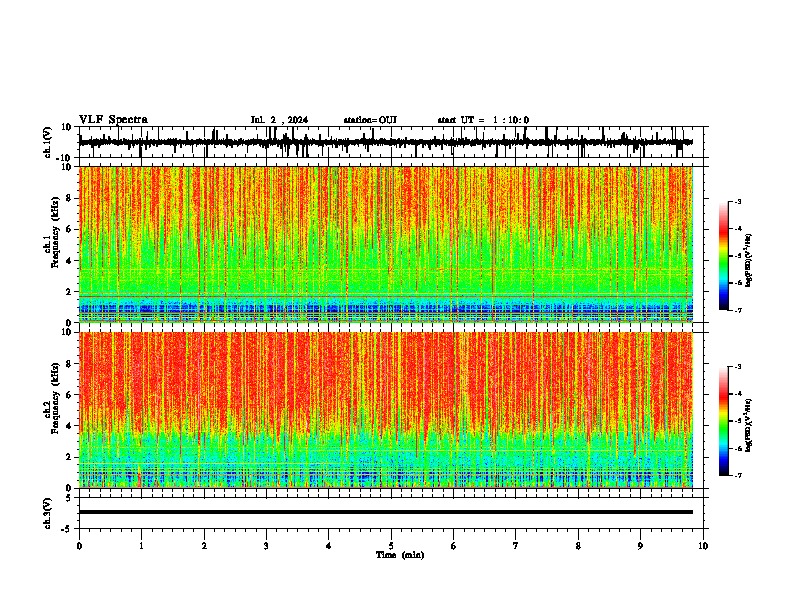Click the "2" kHz tick on ch.2 frequency axis
792x612 pixels.
[70, 457]
